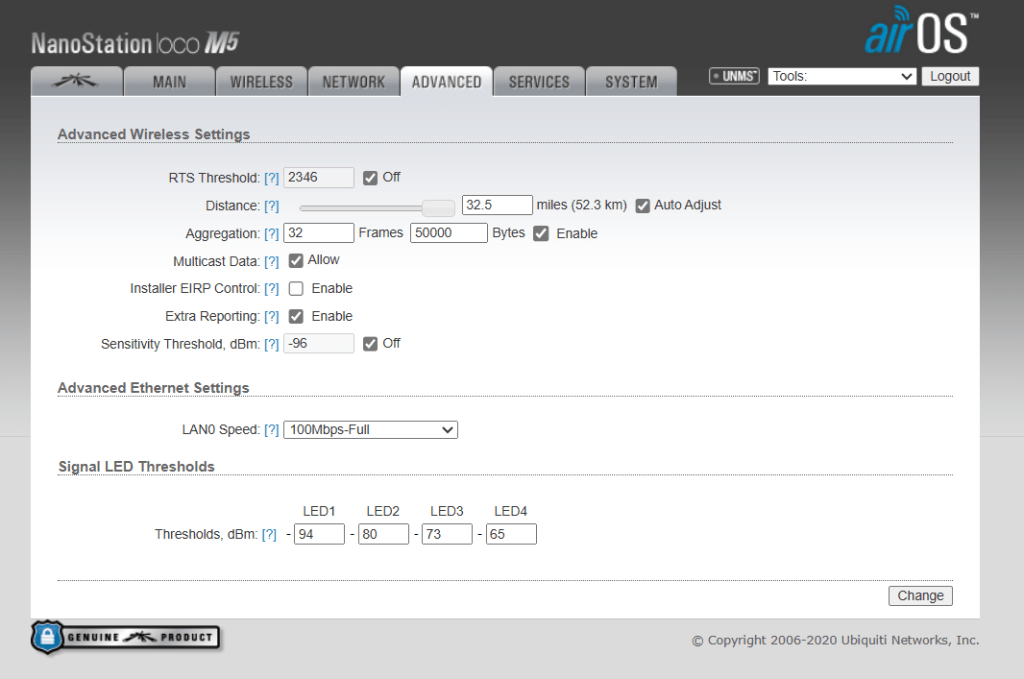Viewport: 1024px width, 679px height.
Task: Click the UNMS status icon
Action: click(x=734, y=76)
